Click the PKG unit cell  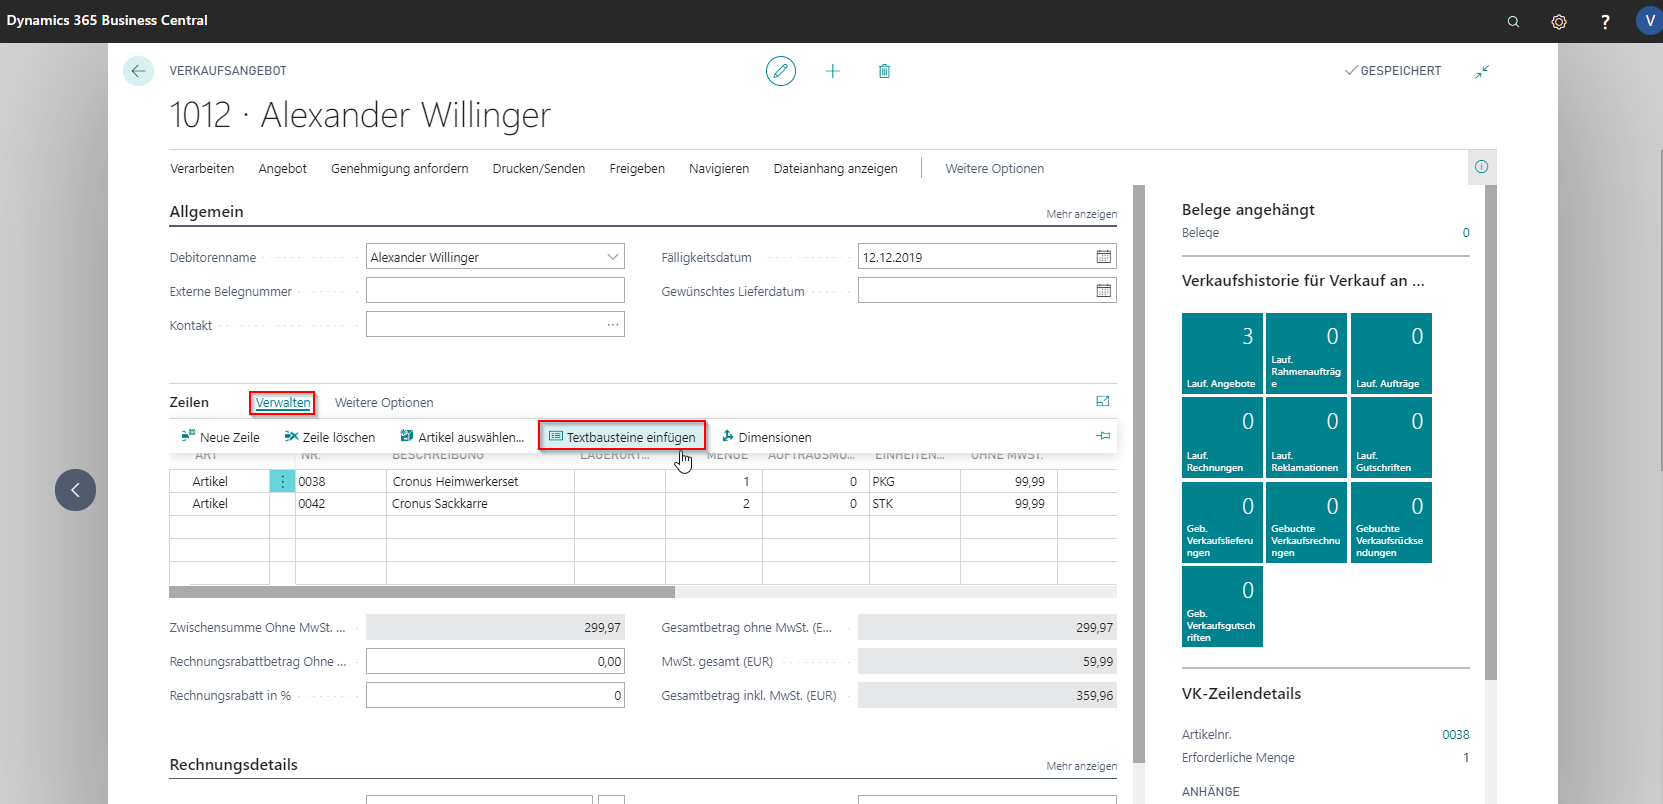tap(914, 481)
